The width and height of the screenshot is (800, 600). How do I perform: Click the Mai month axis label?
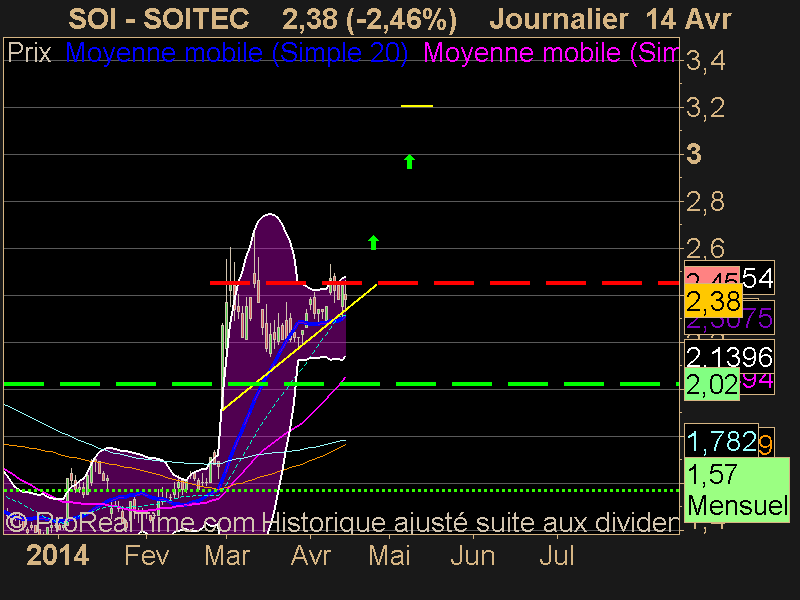coord(389,555)
